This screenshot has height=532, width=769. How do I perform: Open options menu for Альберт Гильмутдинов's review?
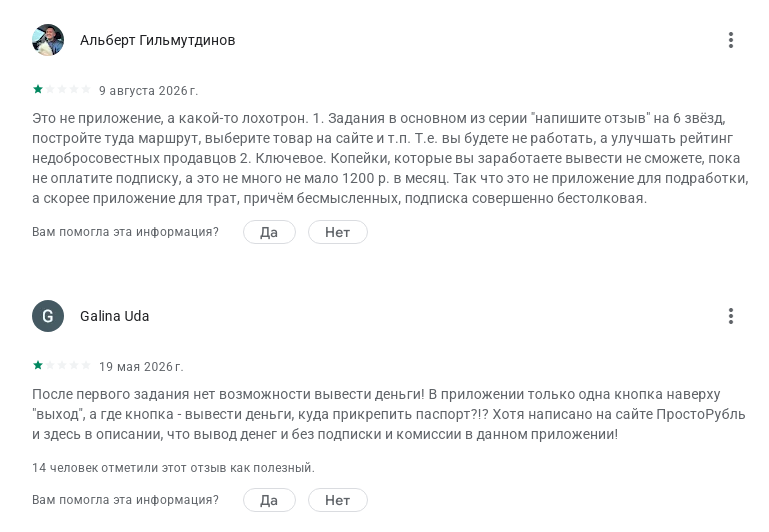click(x=730, y=40)
